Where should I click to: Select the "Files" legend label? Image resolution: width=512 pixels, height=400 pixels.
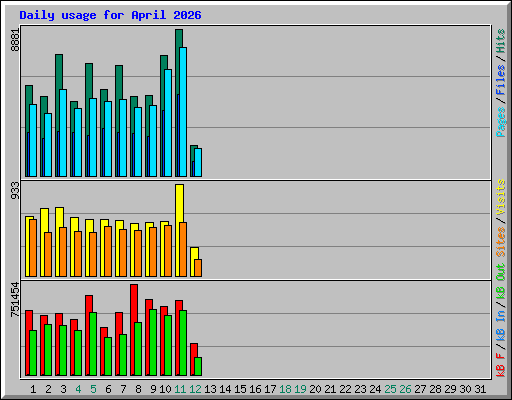tap(501, 80)
